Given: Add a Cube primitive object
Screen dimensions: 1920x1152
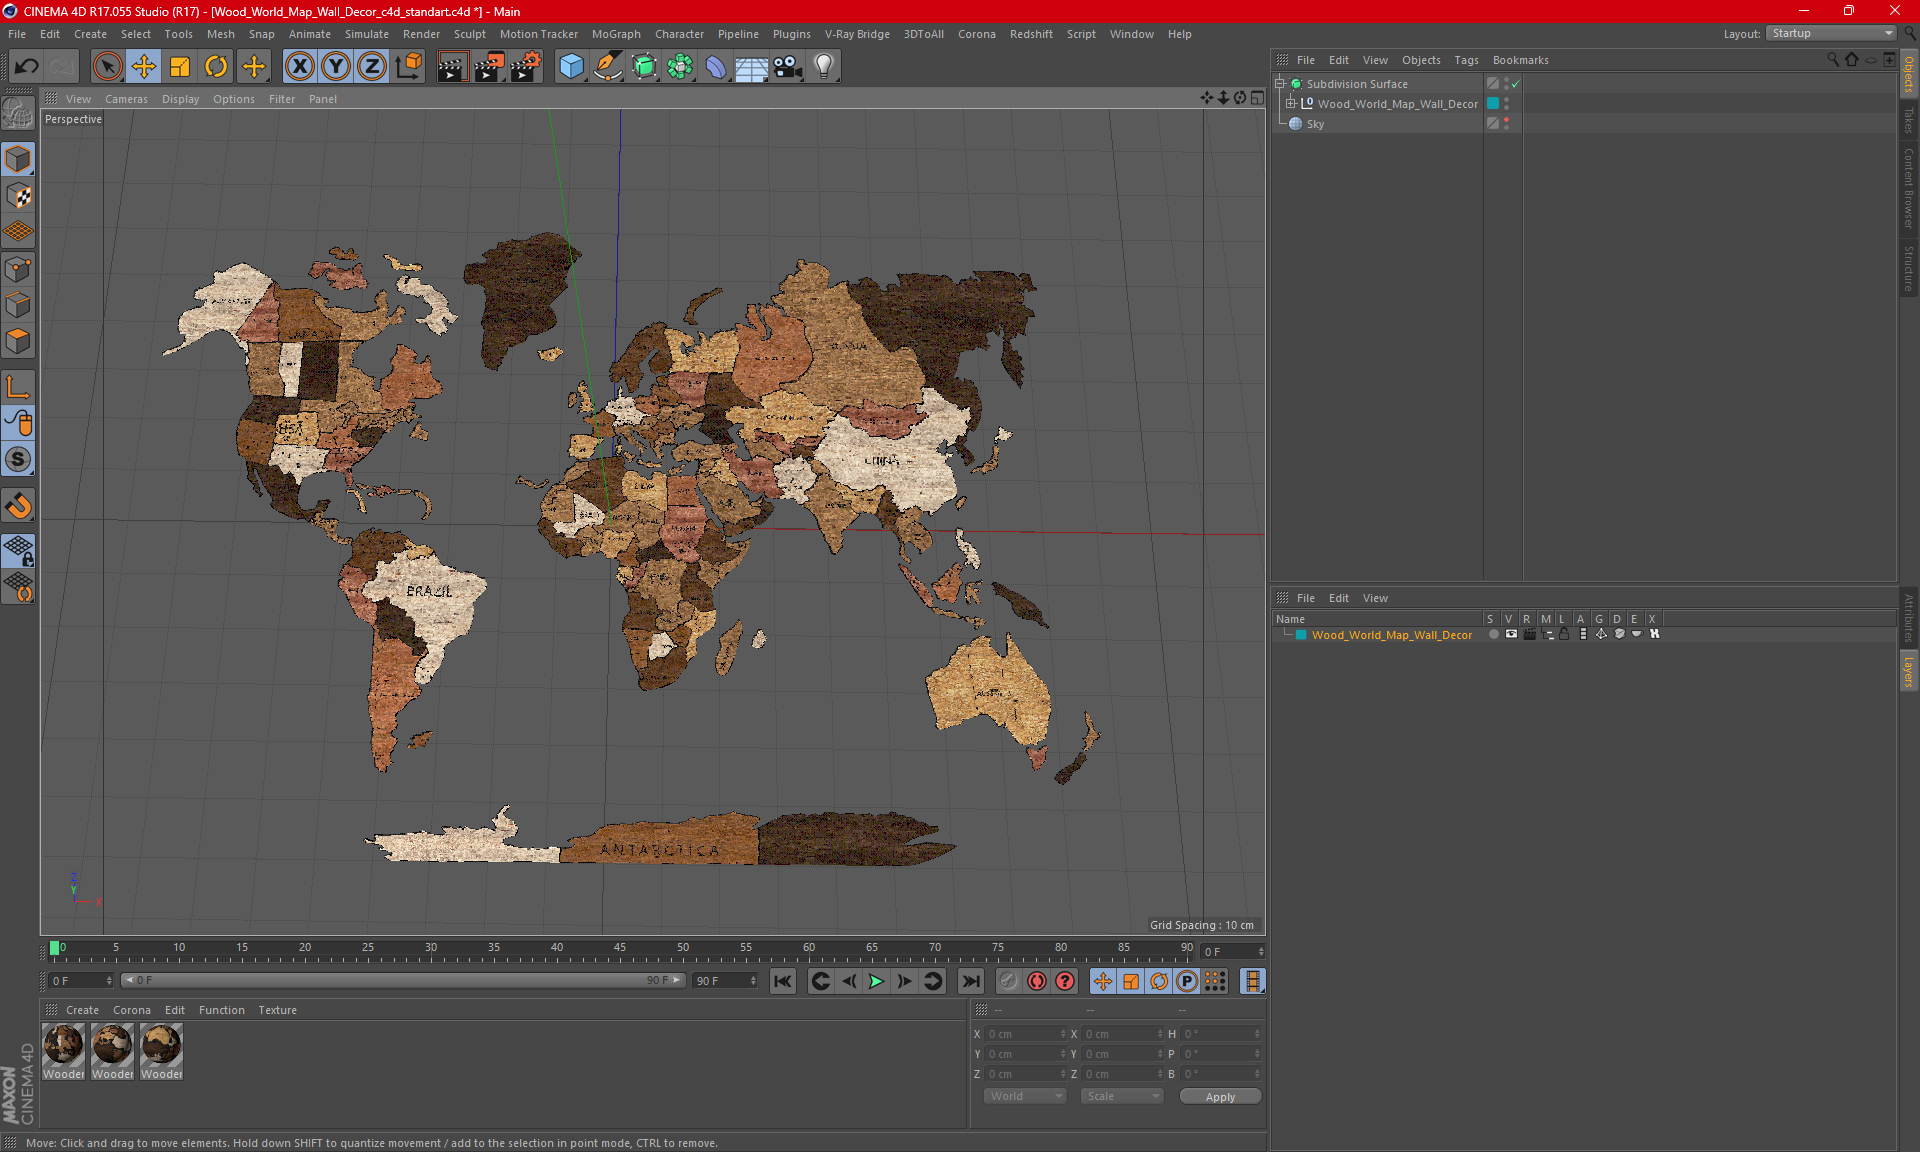Looking at the screenshot, I should (x=571, y=67).
